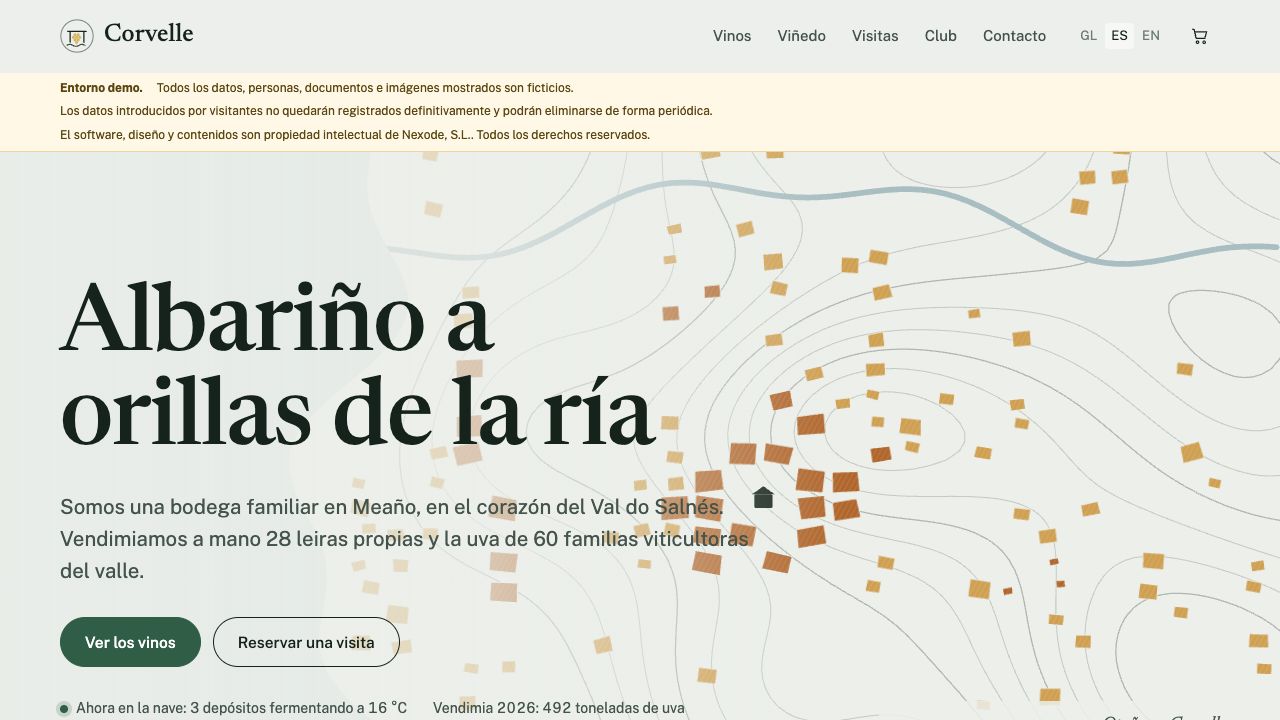
Task: Click the hero heading Albariño a orillas
Action: tap(358, 363)
